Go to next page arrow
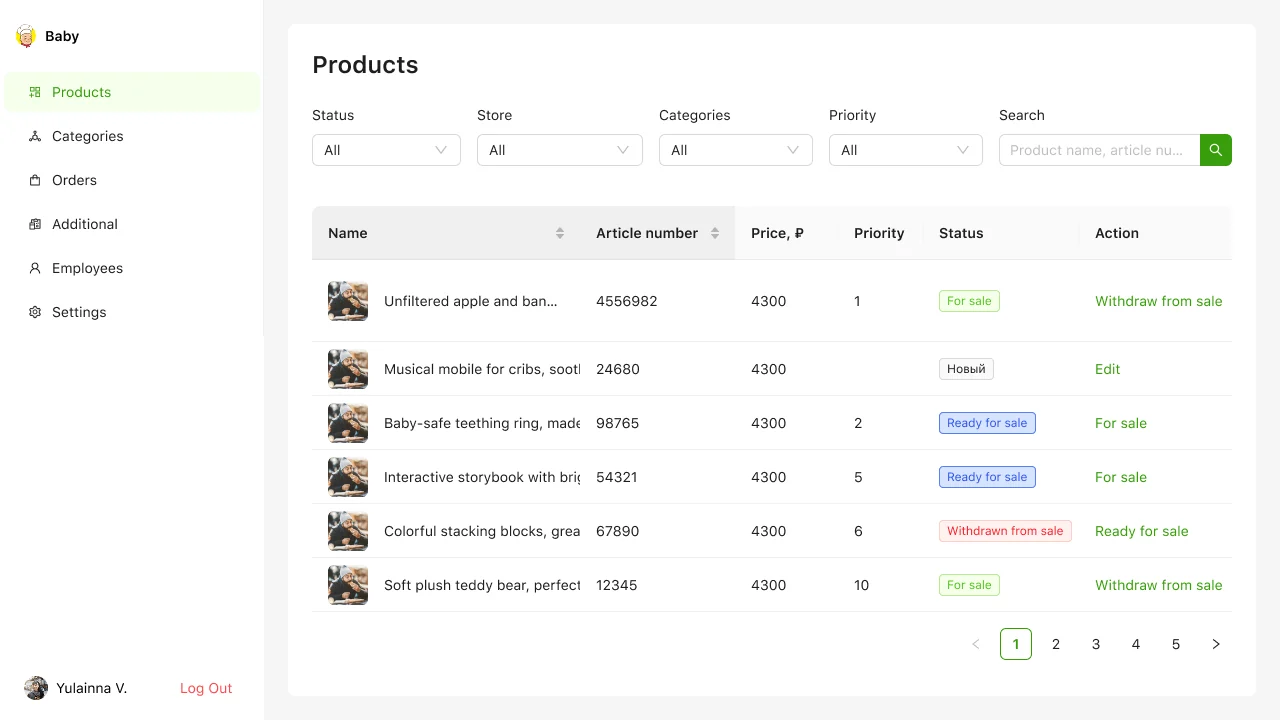Viewport: 1280px width, 720px height. [1216, 644]
